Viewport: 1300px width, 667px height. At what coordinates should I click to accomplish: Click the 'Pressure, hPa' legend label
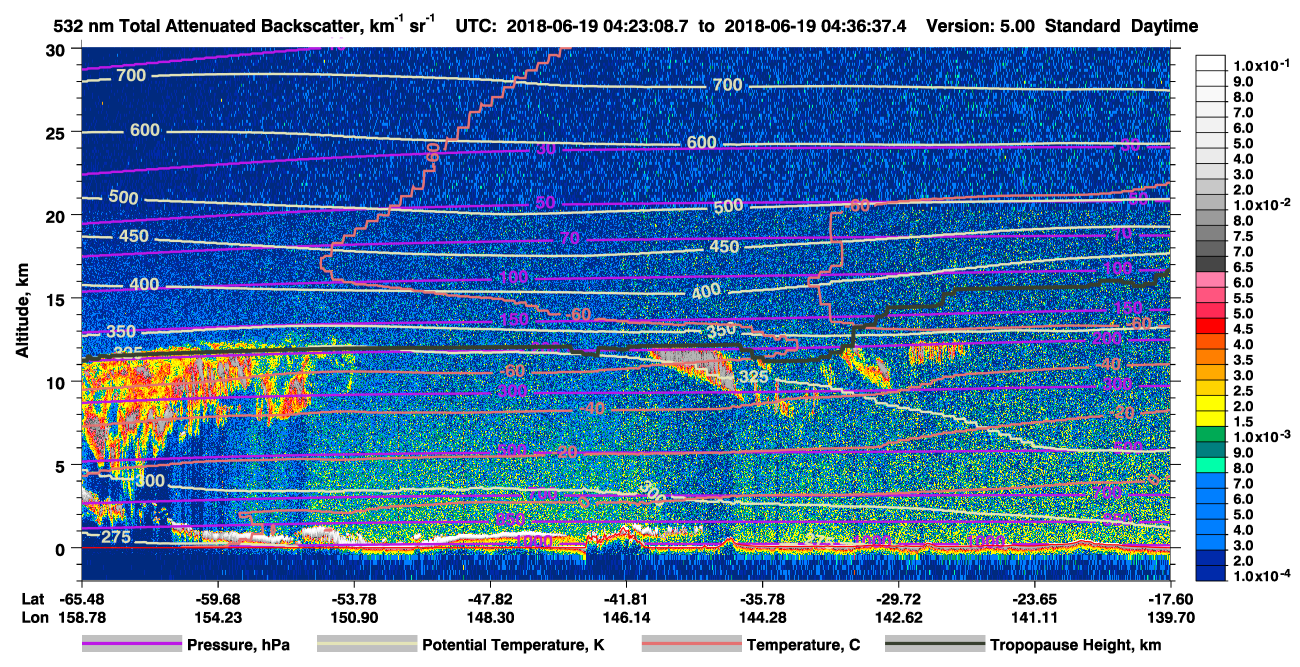point(238,646)
